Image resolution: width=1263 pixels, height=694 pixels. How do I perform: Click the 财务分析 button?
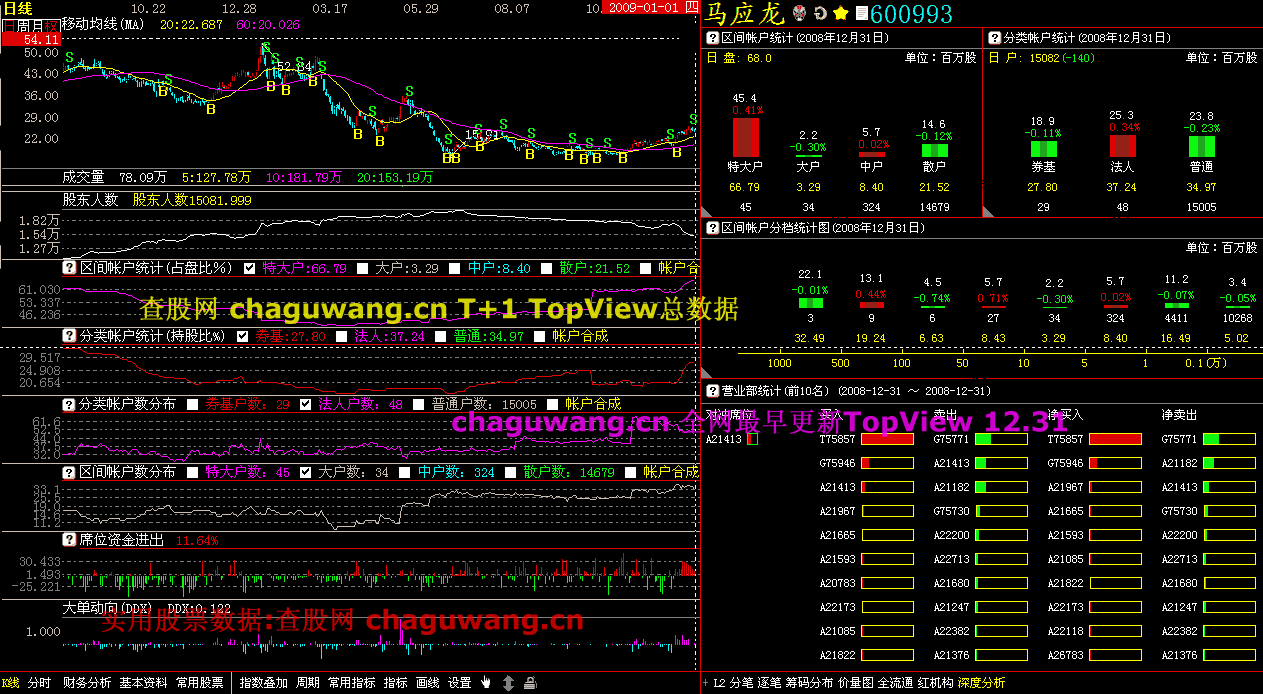point(87,683)
